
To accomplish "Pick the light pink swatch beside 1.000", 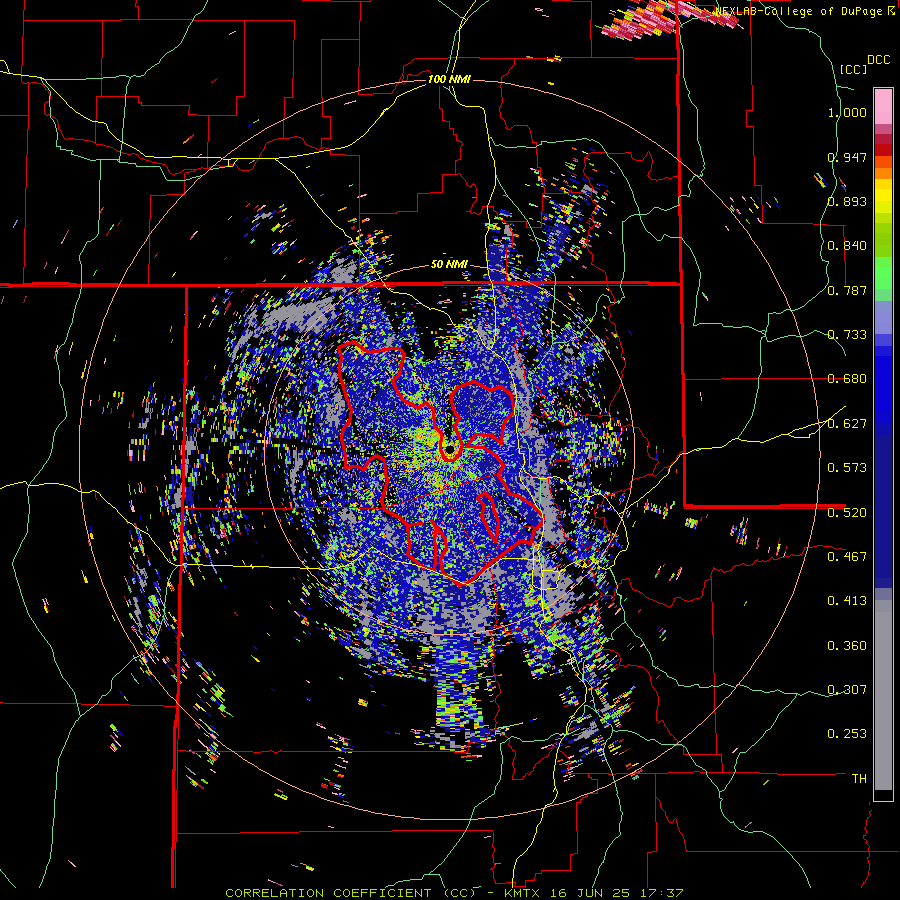I will (883, 106).
